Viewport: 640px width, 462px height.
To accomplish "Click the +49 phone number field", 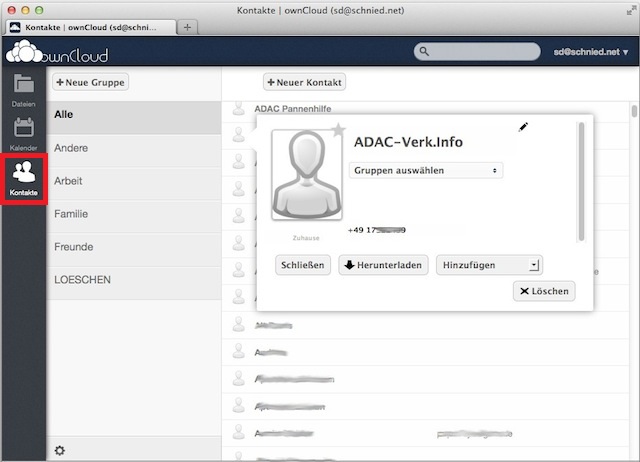I will tap(377, 230).
